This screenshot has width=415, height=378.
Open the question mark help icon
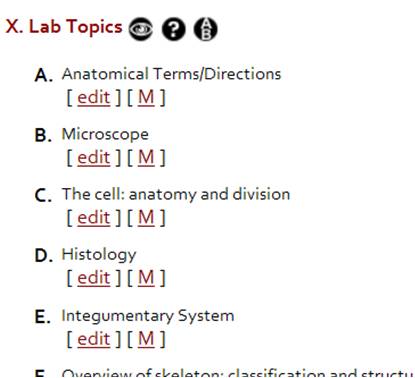click(x=173, y=29)
